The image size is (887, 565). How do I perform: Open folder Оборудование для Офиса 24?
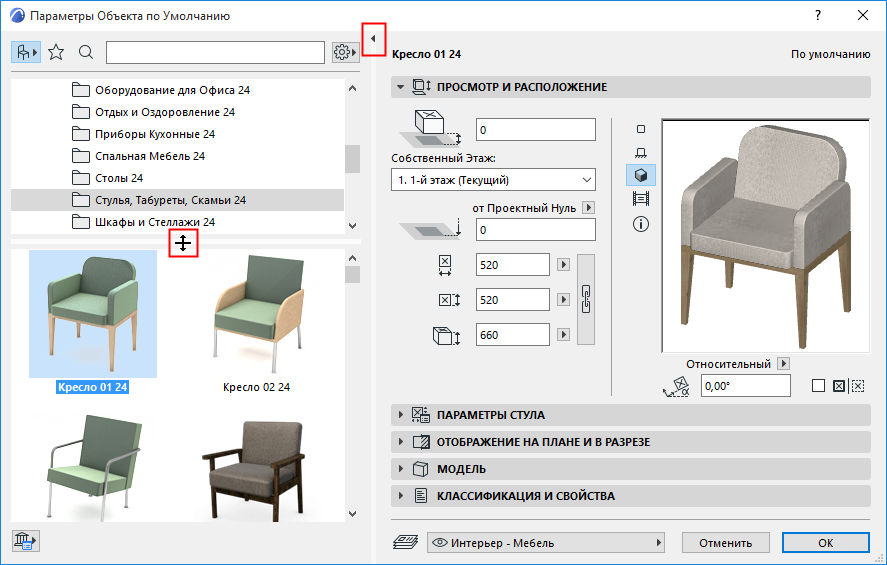177,90
